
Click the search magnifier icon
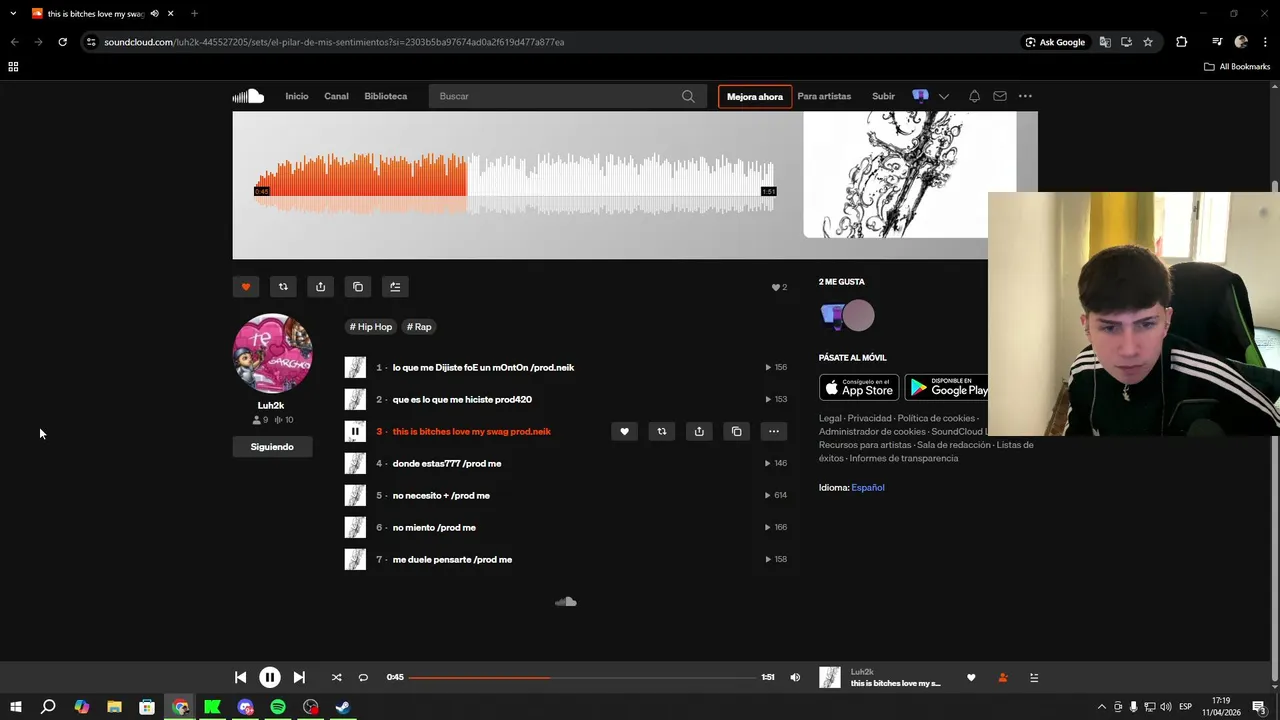pyautogui.click(x=688, y=96)
